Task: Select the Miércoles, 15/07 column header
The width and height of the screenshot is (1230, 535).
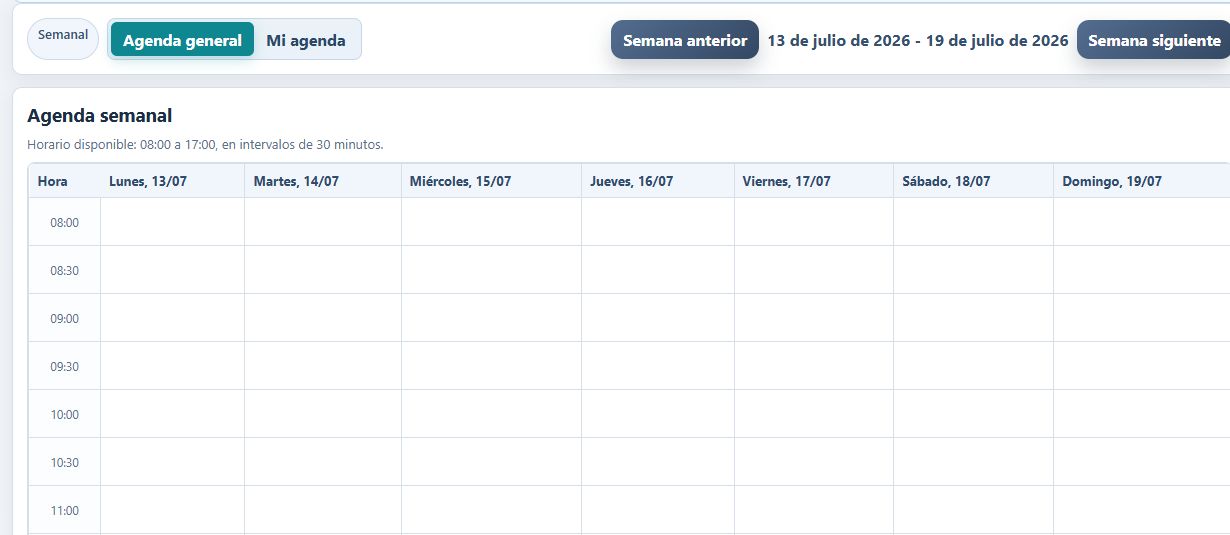Action: (x=492, y=181)
